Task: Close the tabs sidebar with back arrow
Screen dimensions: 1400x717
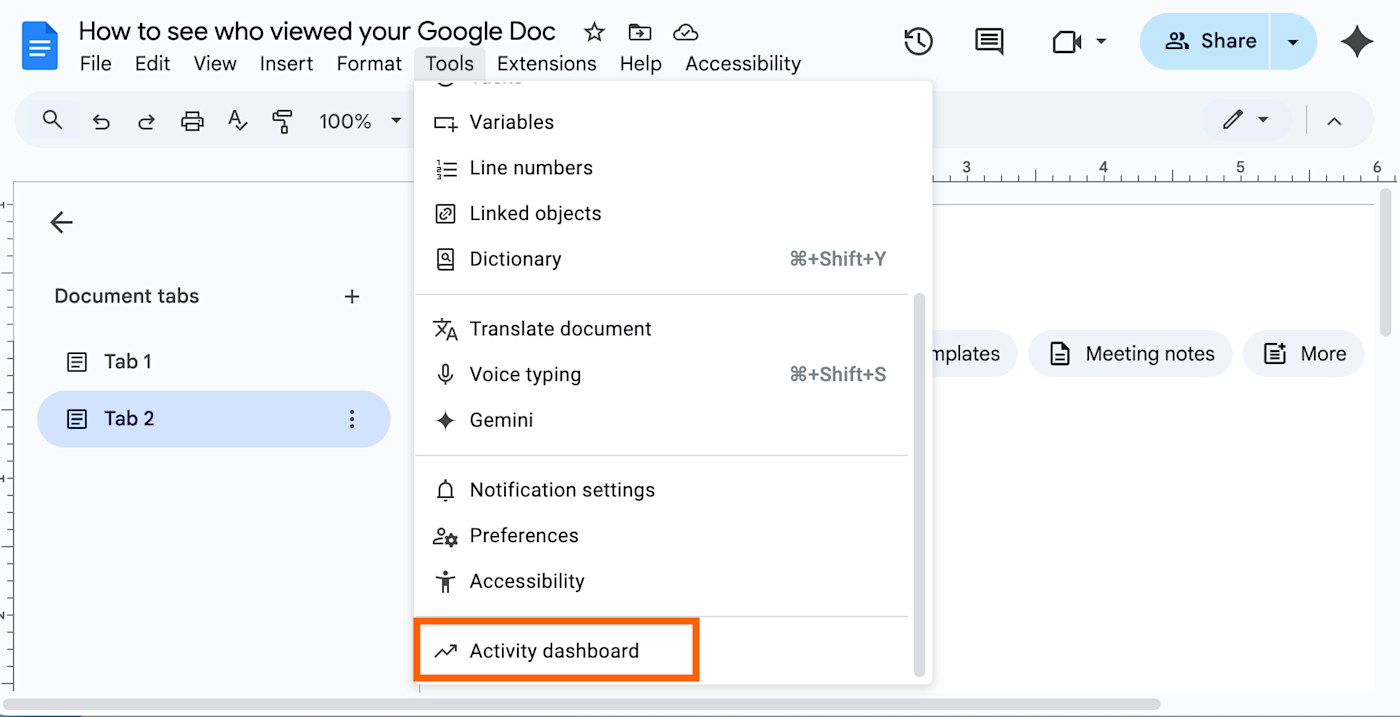Action: (62, 222)
